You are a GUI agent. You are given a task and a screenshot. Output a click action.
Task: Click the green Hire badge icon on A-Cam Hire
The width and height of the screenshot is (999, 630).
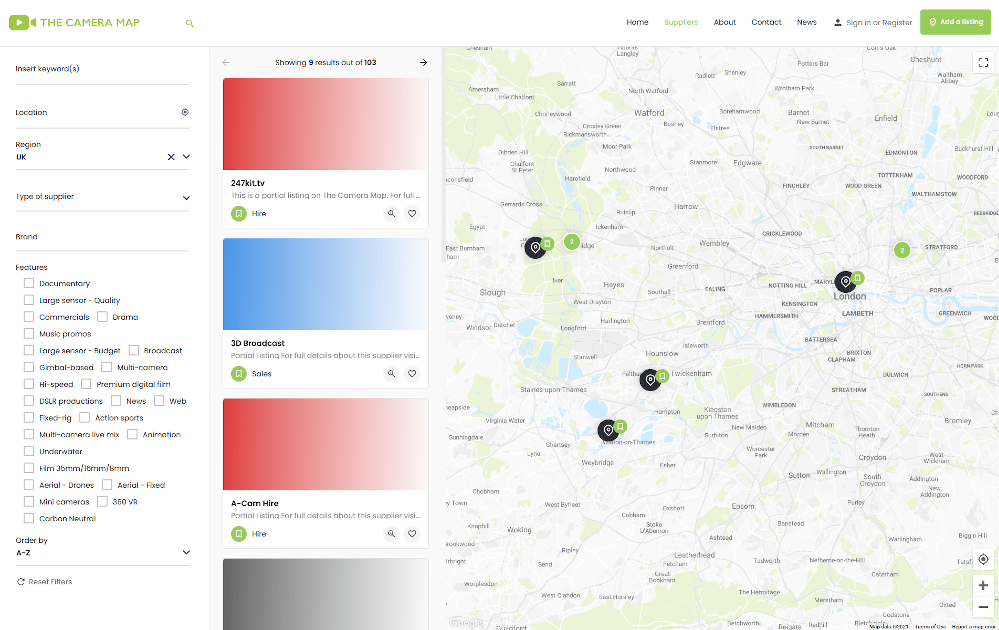pos(239,534)
